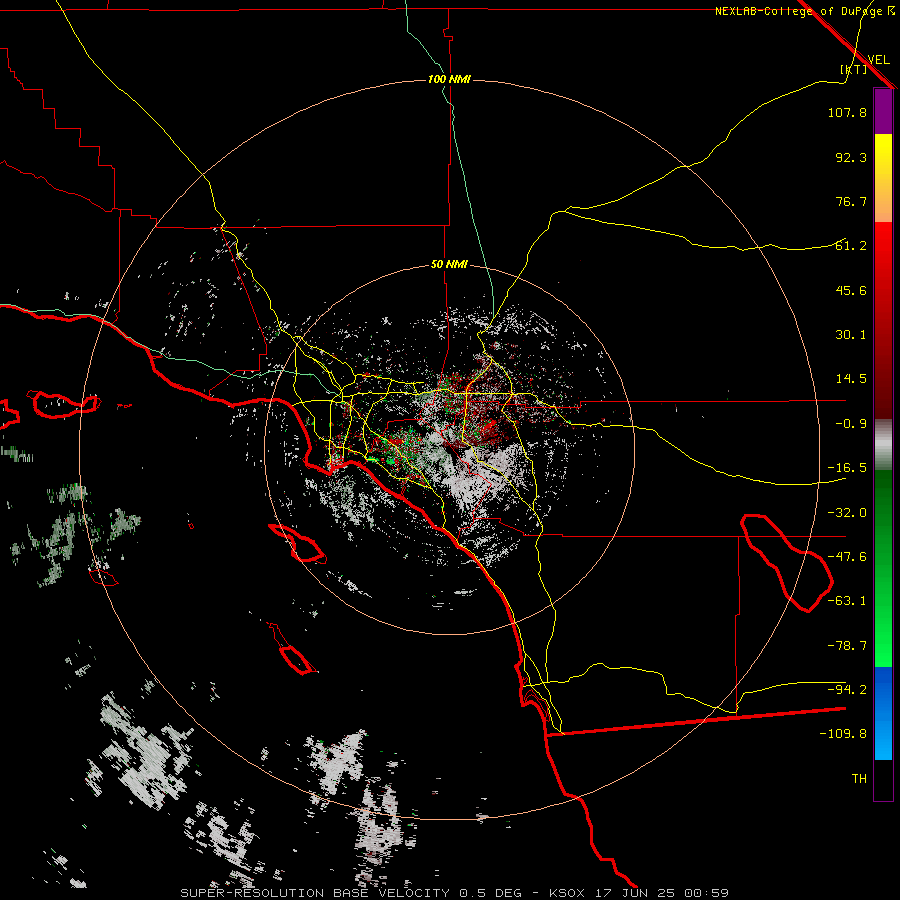Screen dimensions: 900x900
Task: Select the -78.7 velocity scale value
Action: (x=847, y=646)
